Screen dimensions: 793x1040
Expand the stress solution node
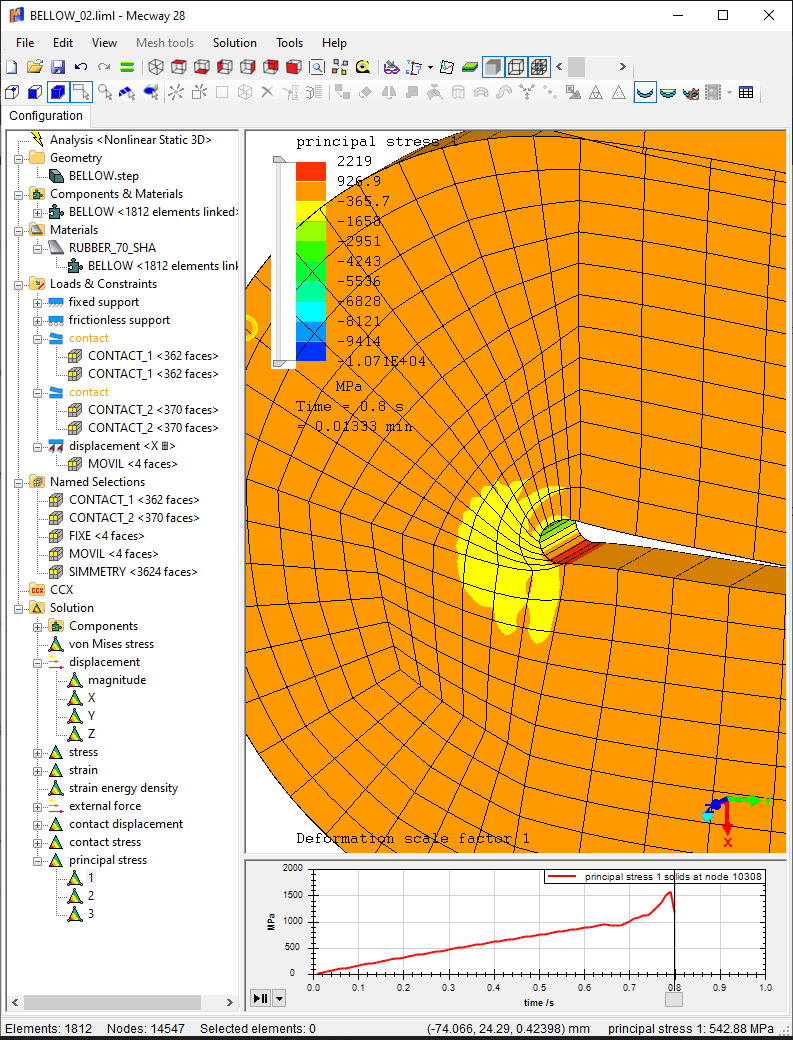click(38, 752)
